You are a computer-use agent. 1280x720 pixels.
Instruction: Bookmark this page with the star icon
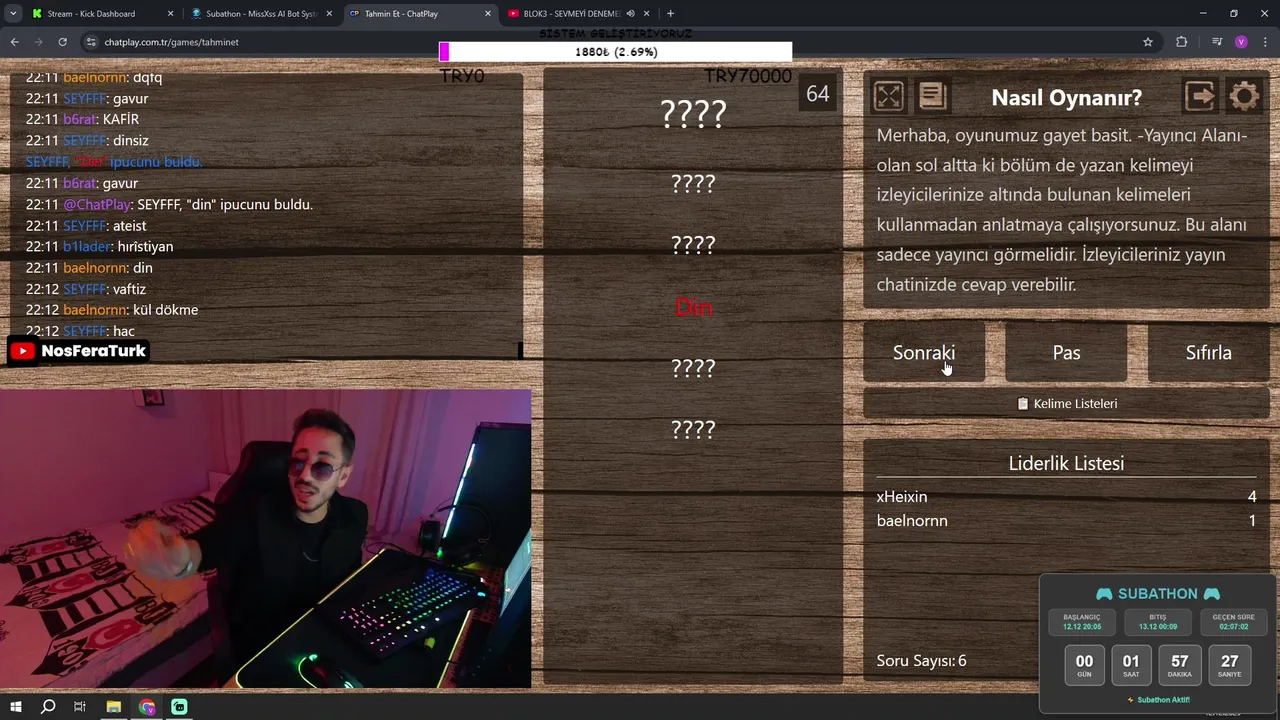[1148, 42]
